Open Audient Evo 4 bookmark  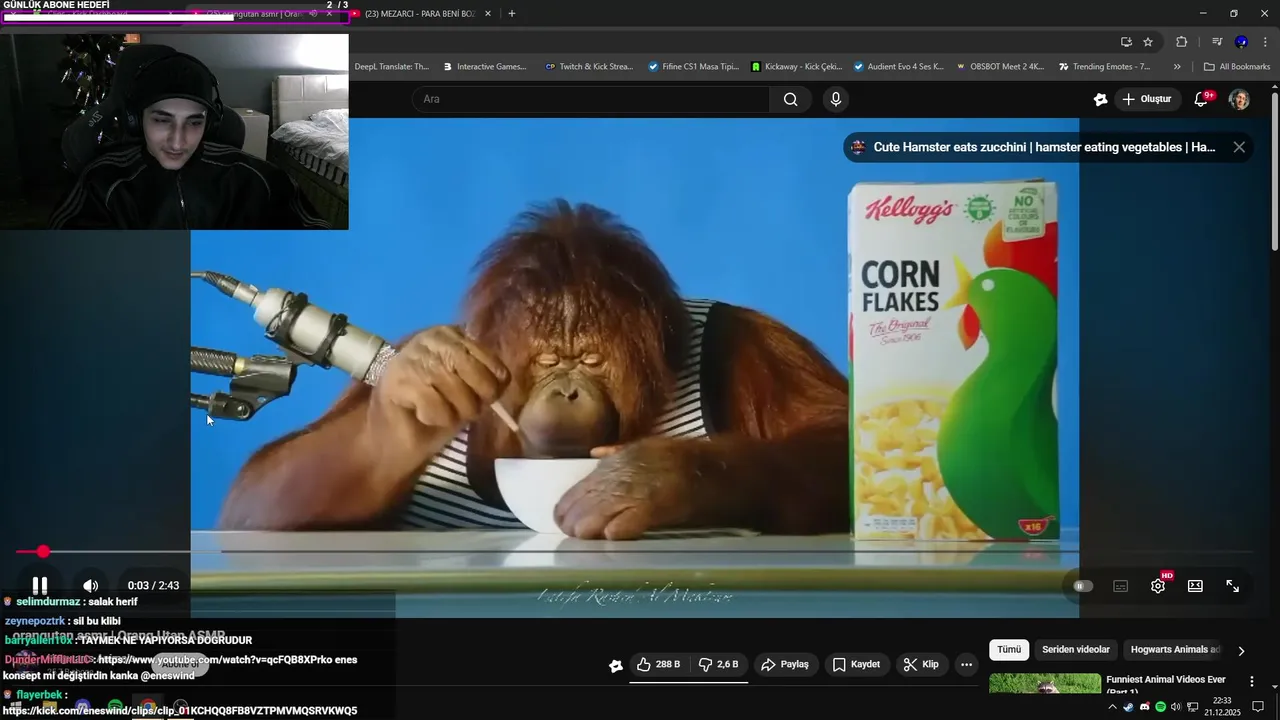(x=898, y=67)
